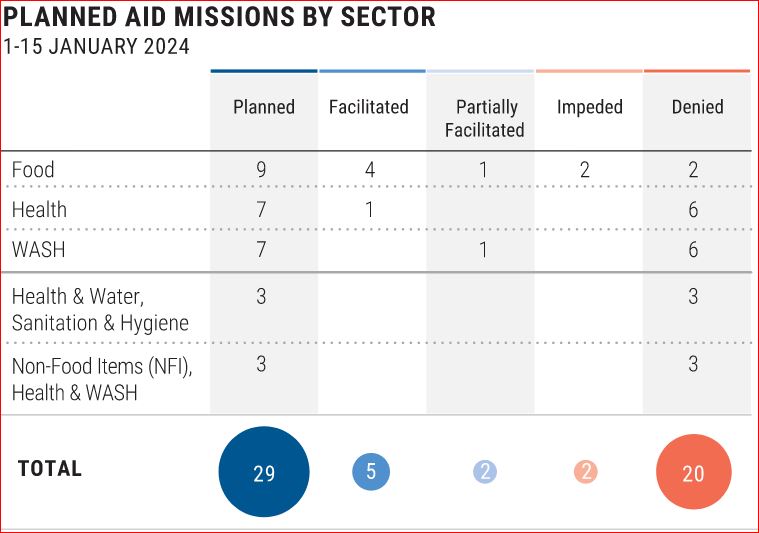Click the WASH row label
Viewport: 759px width, 533px height.
[x=38, y=250]
